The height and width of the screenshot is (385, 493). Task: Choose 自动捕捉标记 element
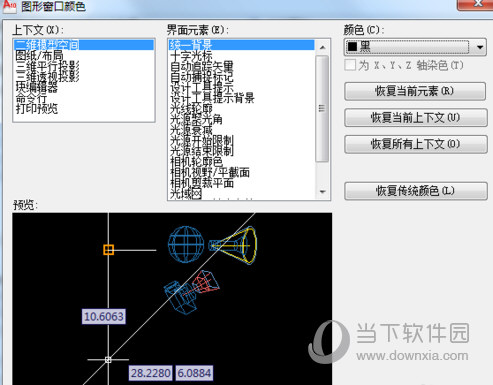coord(202,77)
